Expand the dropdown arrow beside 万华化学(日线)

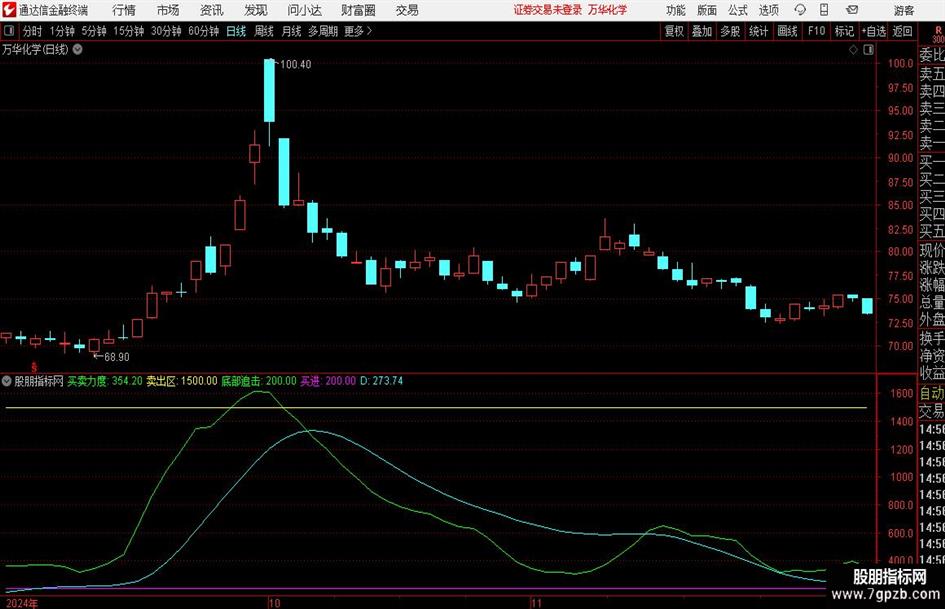78,49
